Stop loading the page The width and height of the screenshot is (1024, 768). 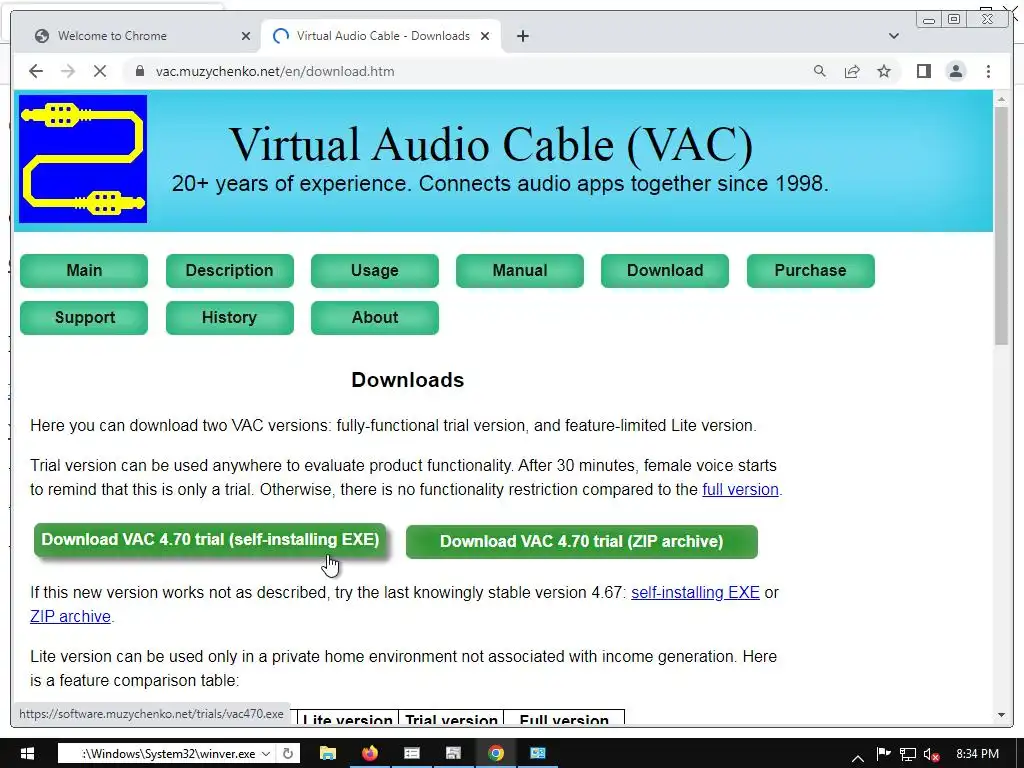100,71
